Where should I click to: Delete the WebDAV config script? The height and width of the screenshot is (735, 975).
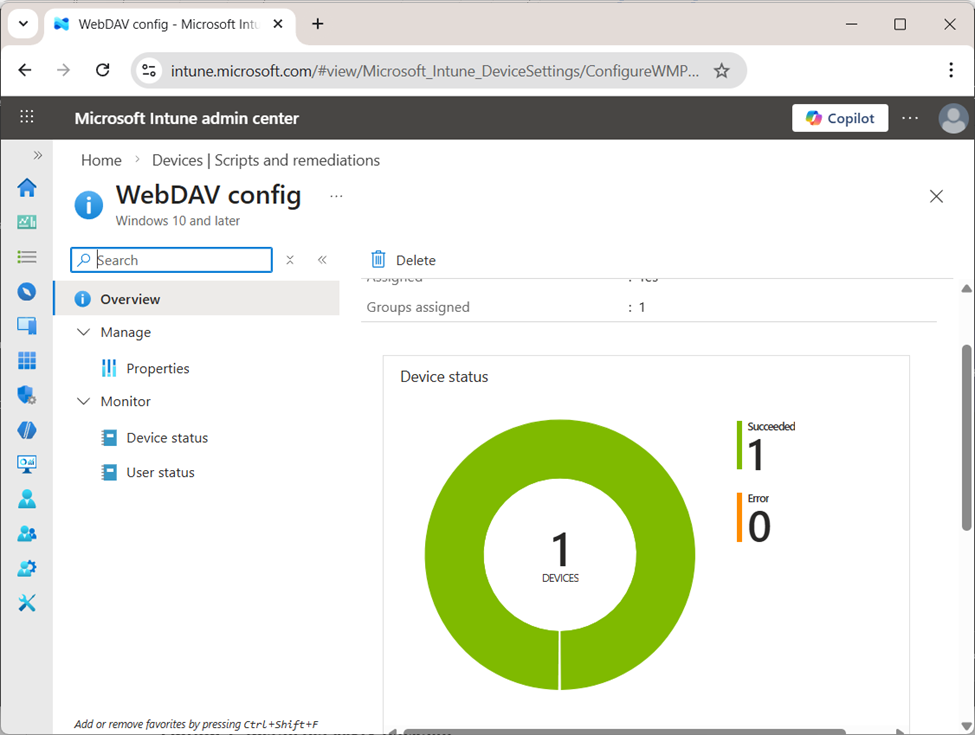coord(403,259)
